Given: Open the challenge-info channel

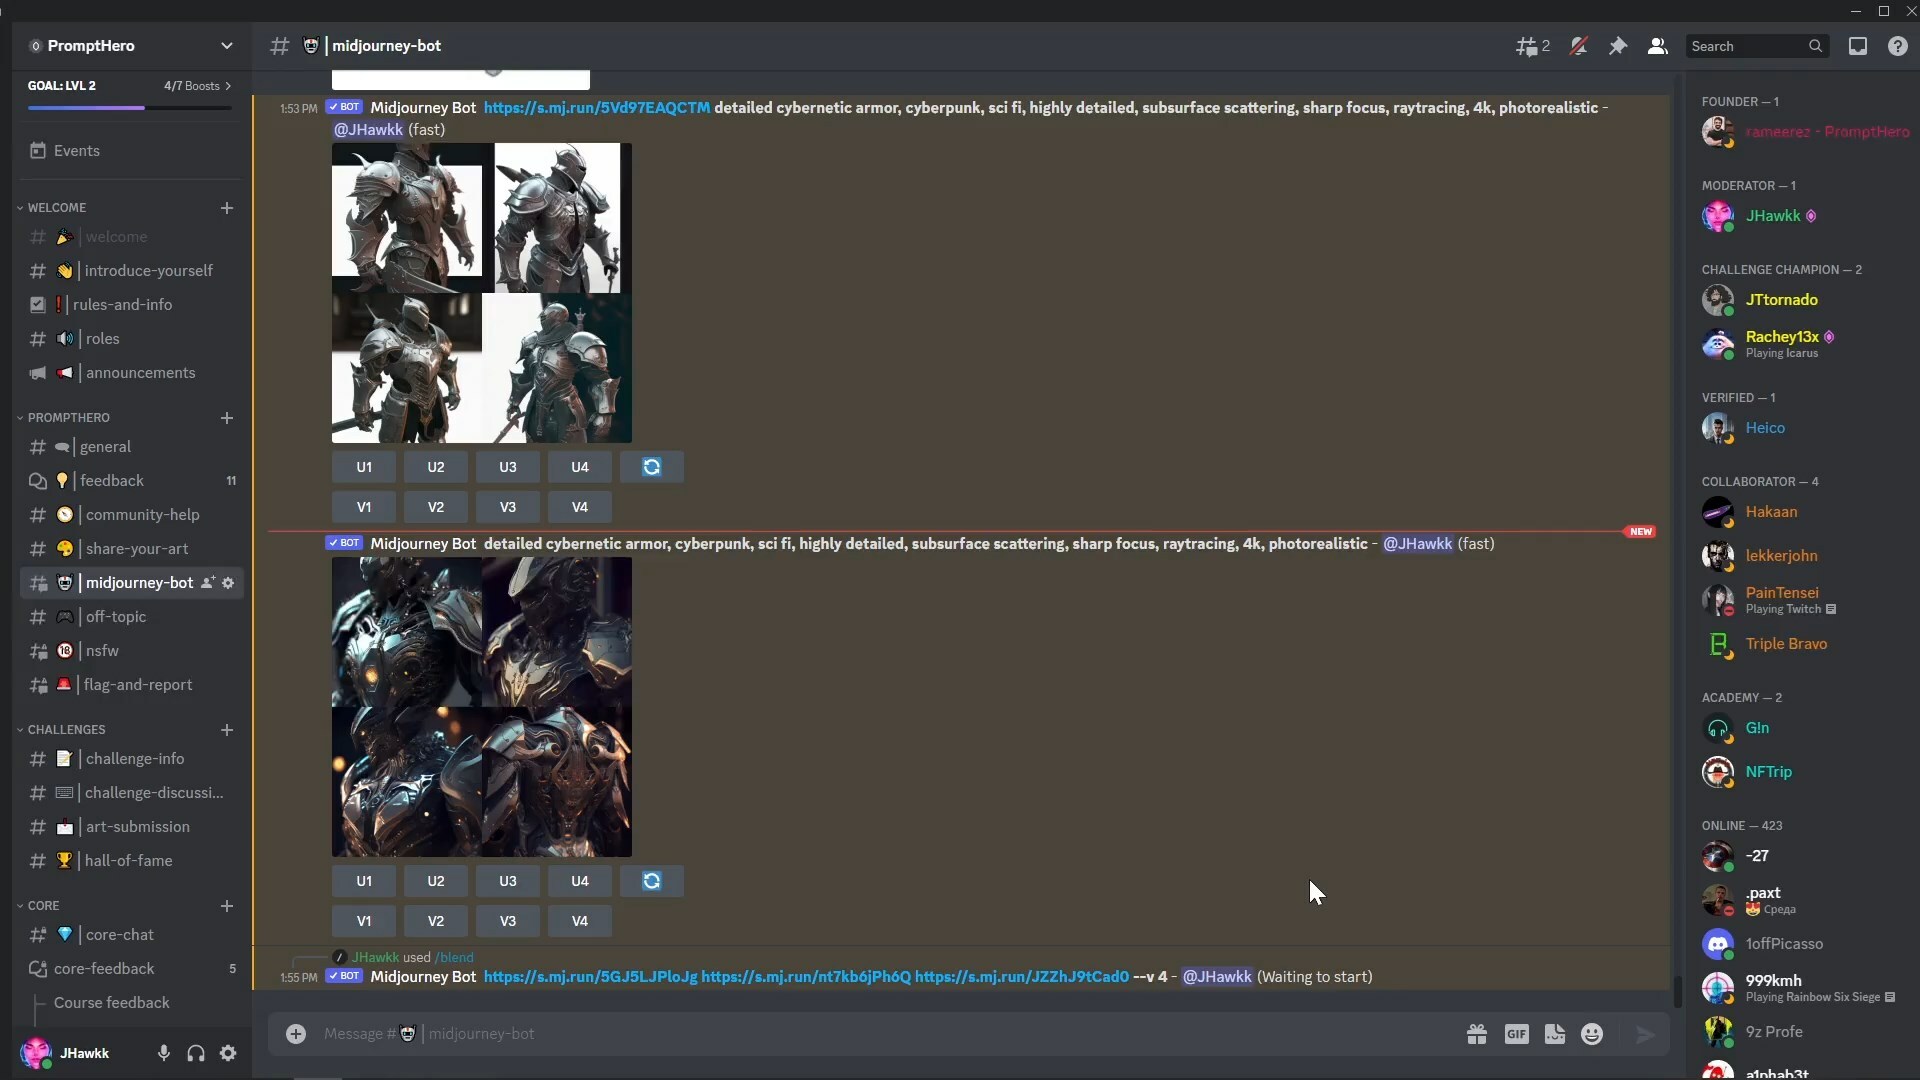Looking at the screenshot, I should coord(131,759).
